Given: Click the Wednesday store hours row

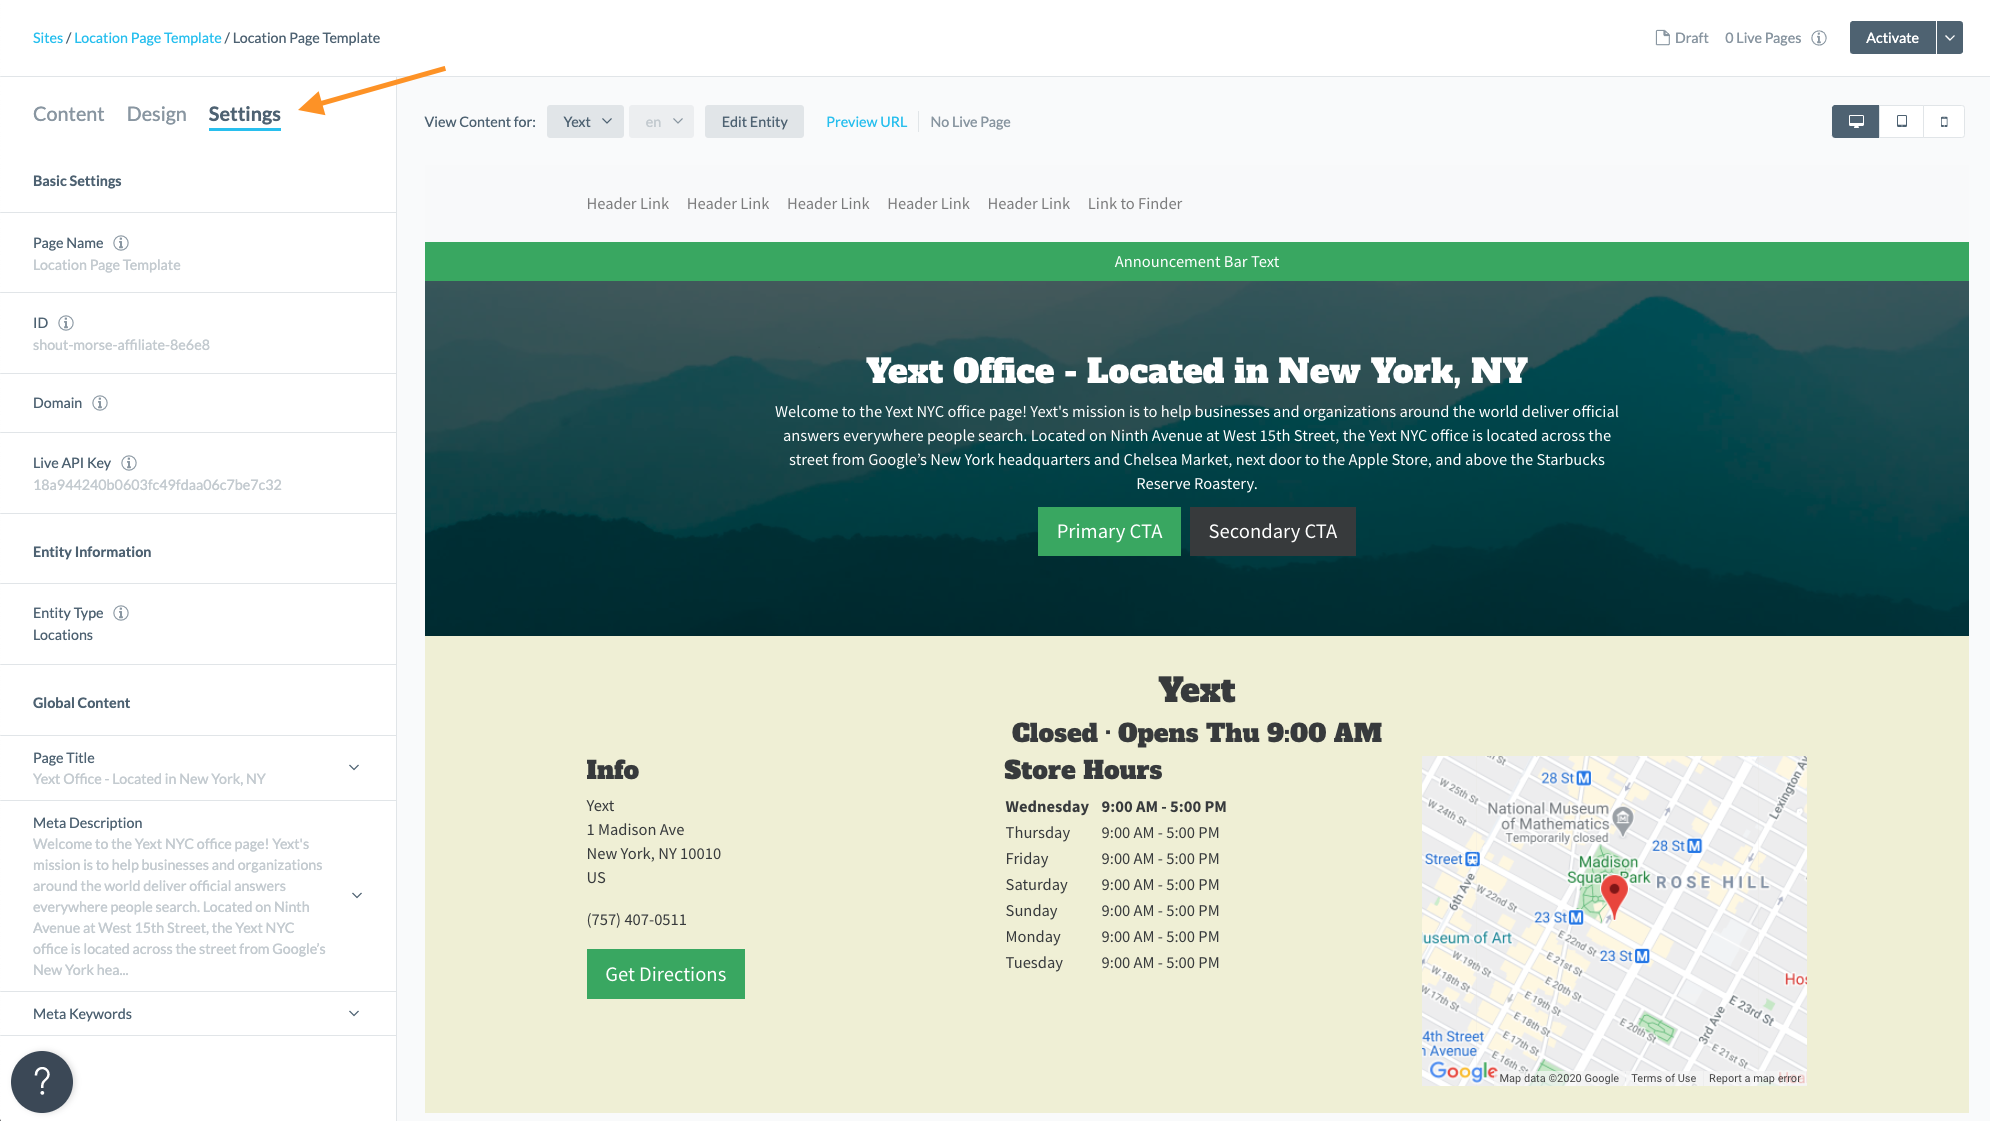Looking at the screenshot, I should [x=1115, y=807].
